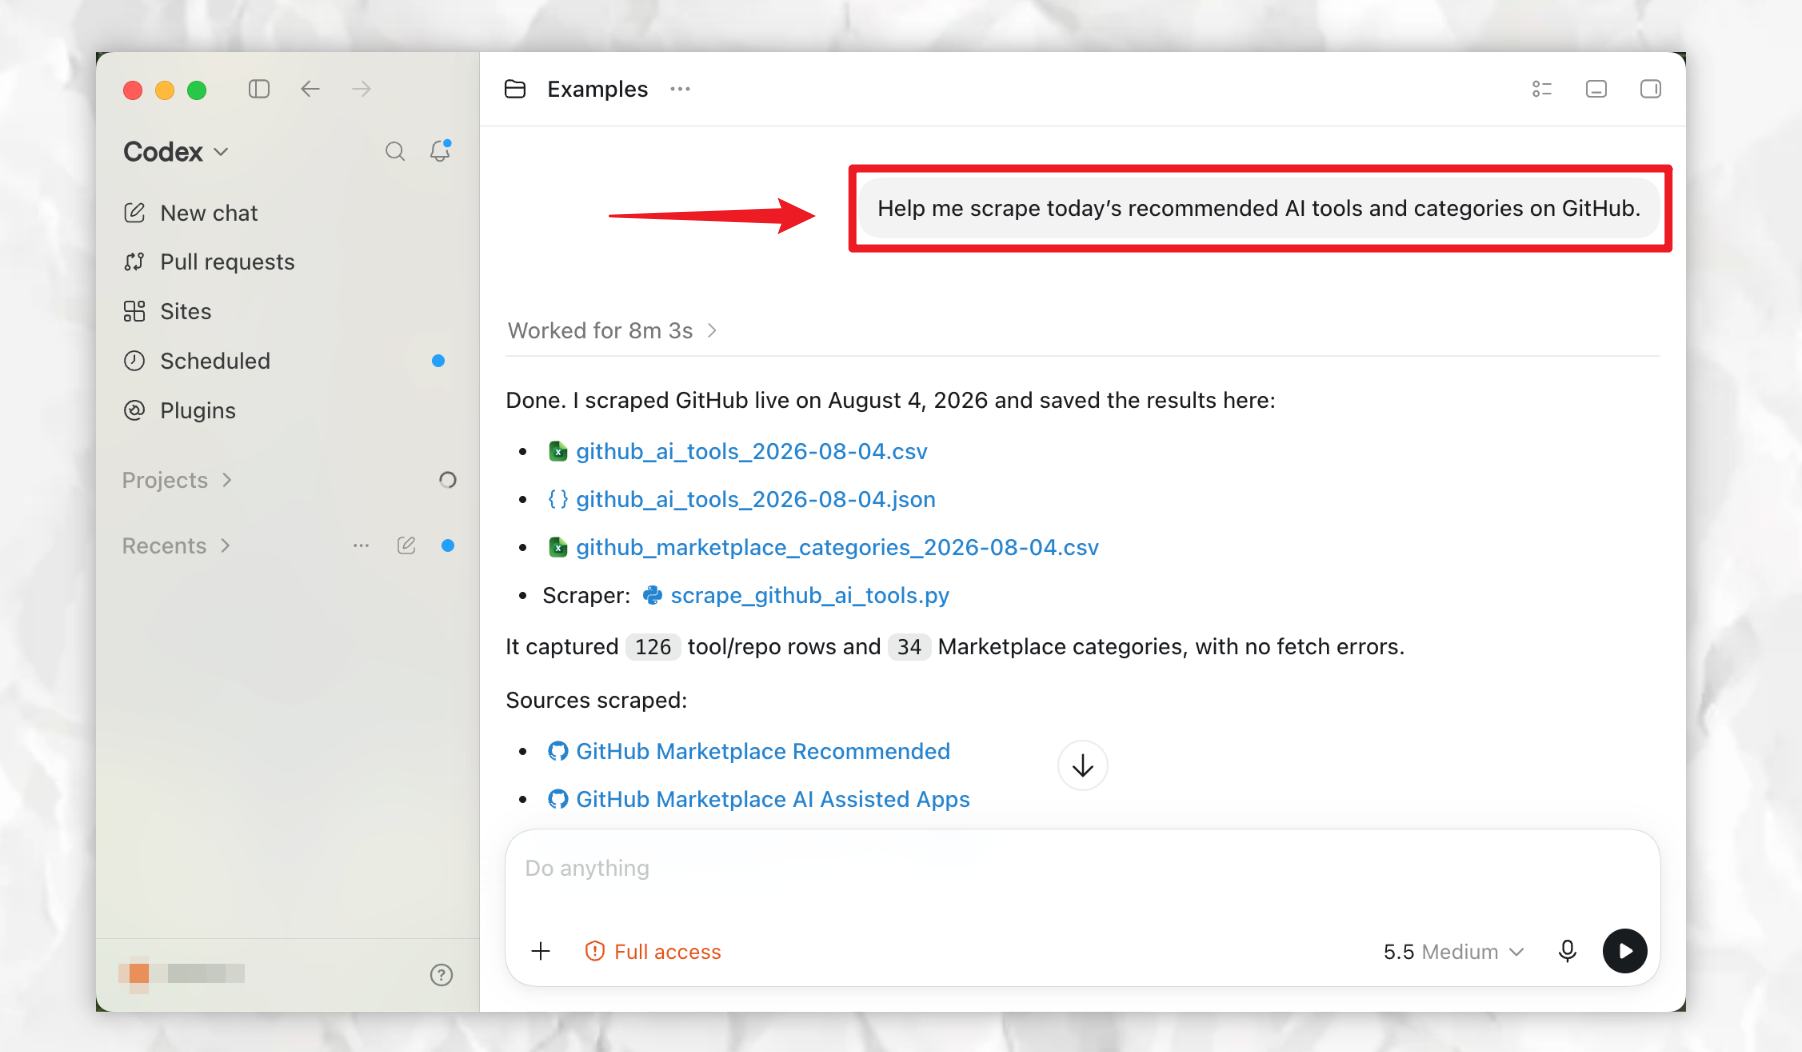Click the 'Sources scraped:' text
1802x1052 pixels.
pyautogui.click(x=596, y=700)
